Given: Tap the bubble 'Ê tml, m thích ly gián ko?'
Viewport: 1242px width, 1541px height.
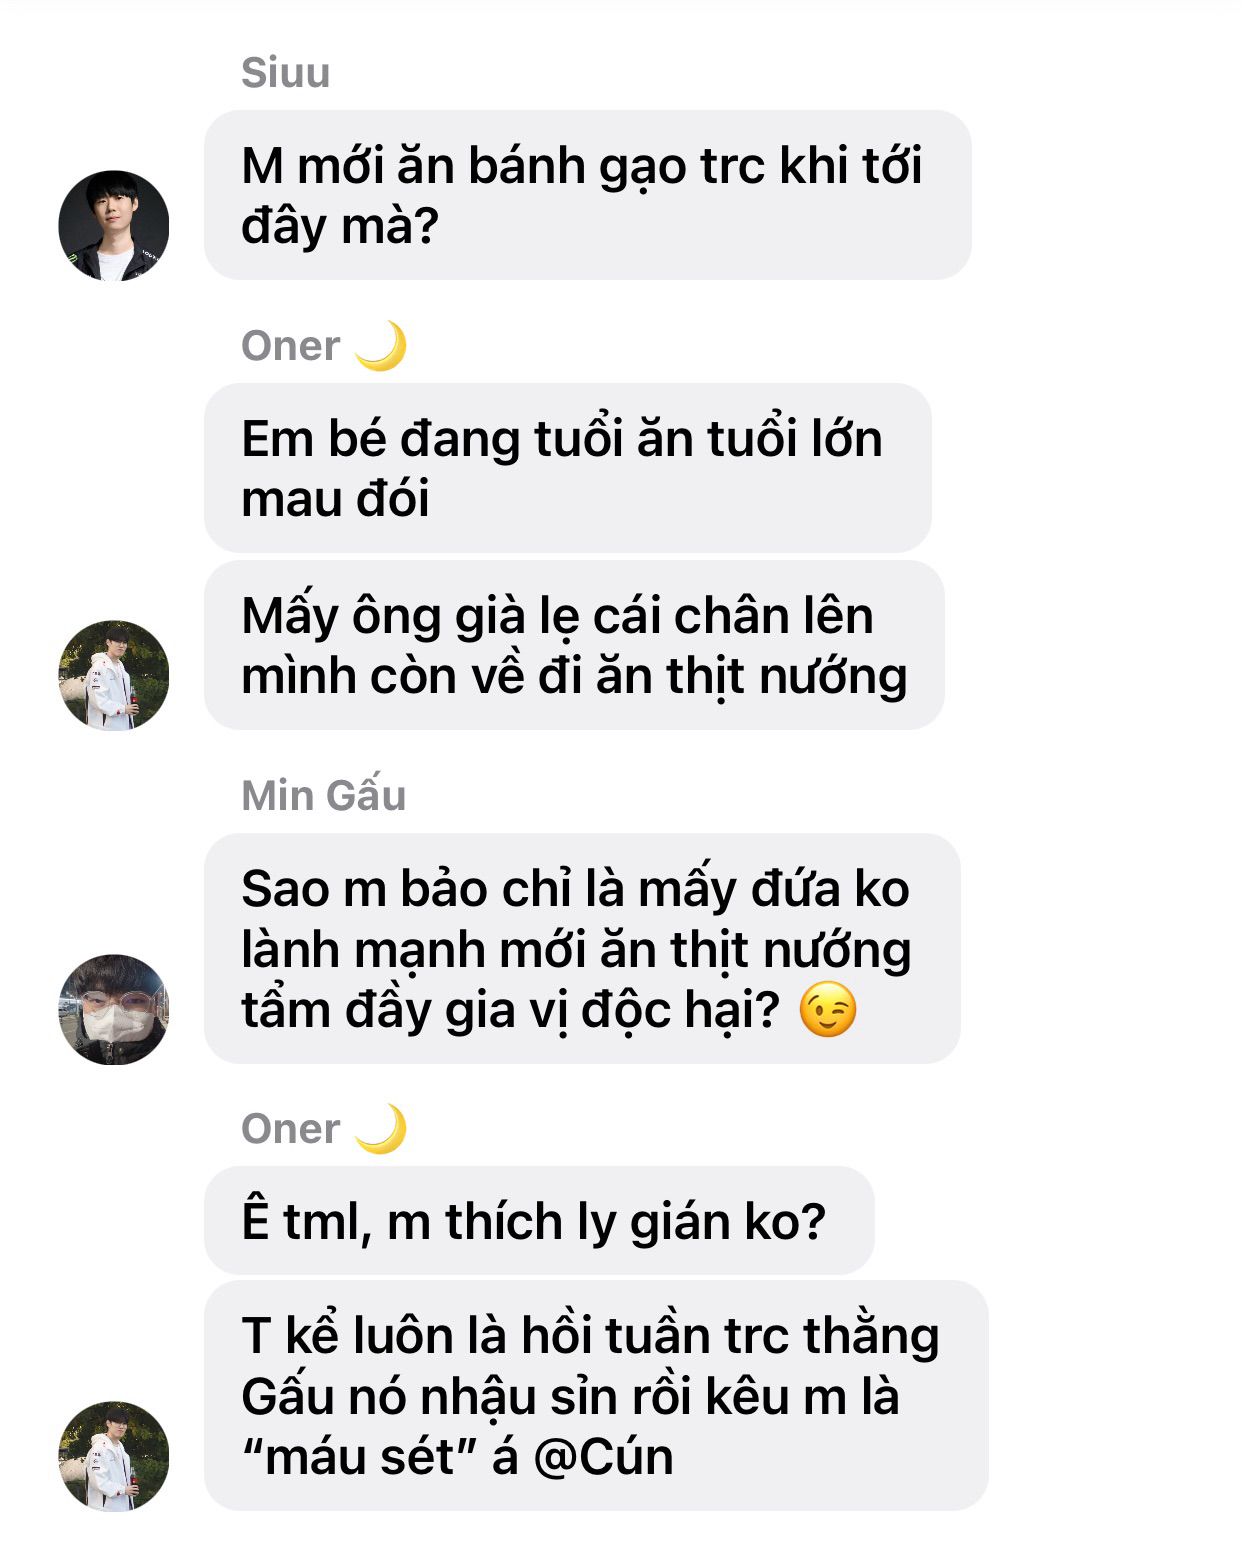Looking at the screenshot, I should pos(539,1221).
